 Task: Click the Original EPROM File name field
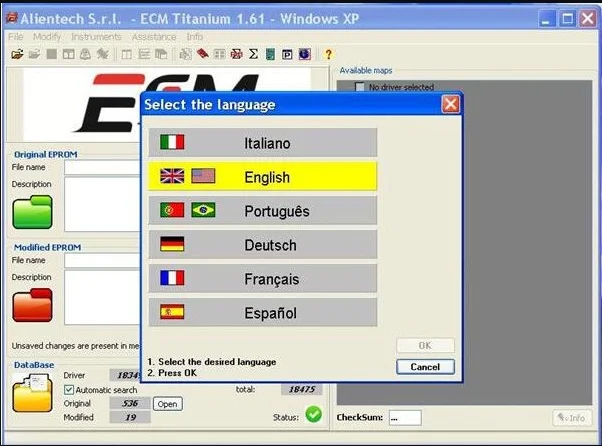102,167
